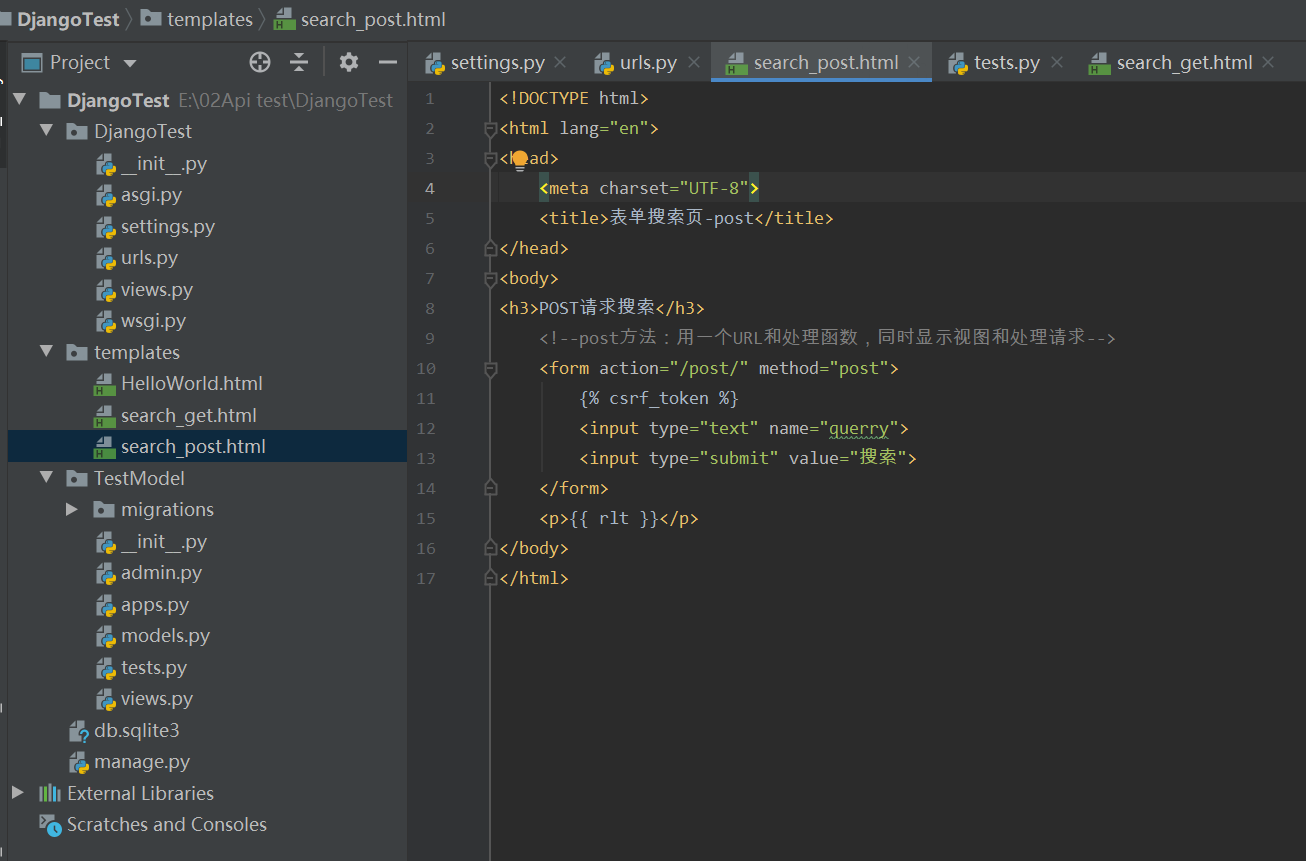Select urls.py in the project tree
The image size is (1306, 861).
tap(149, 257)
